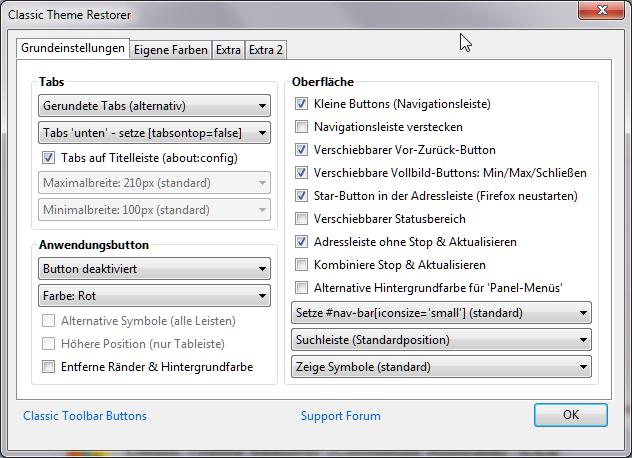Screen dimensions: 632x458
Task: Check Entferne Ränder & Hintergrundfarbe
Action: [x=48, y=367]
